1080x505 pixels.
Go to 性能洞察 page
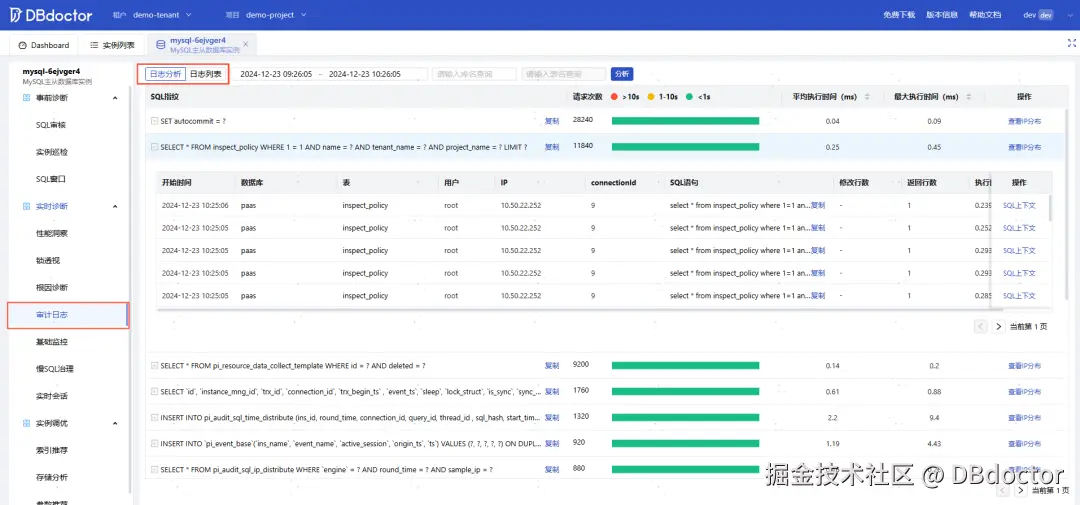pos(52,233)
